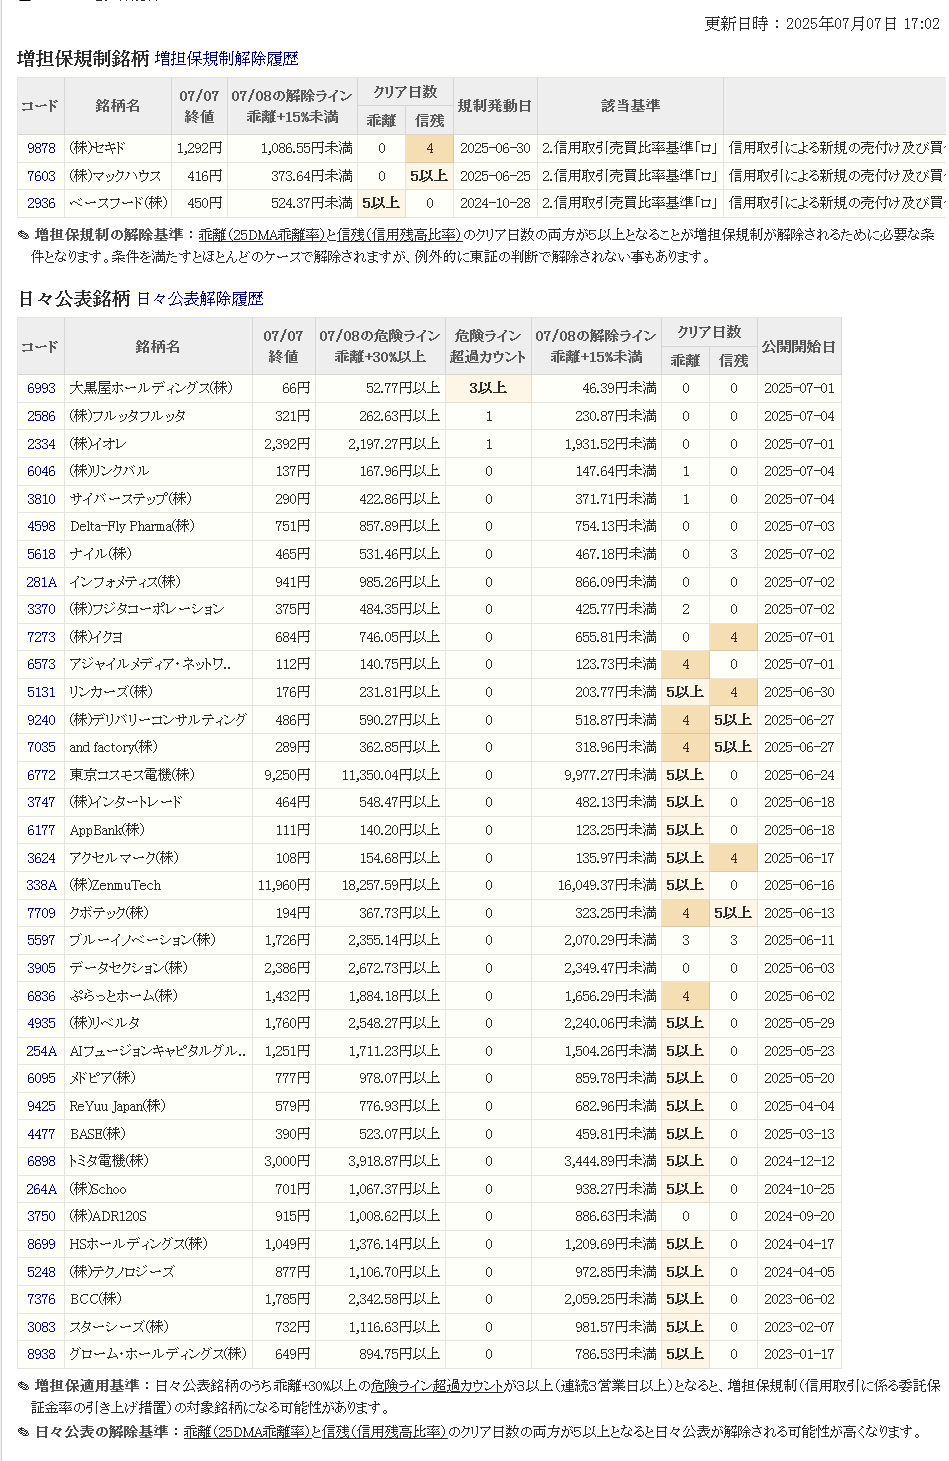Visit the 6046 stock code link
This screenshot has height=1461, width=949.
coord(41,471)
